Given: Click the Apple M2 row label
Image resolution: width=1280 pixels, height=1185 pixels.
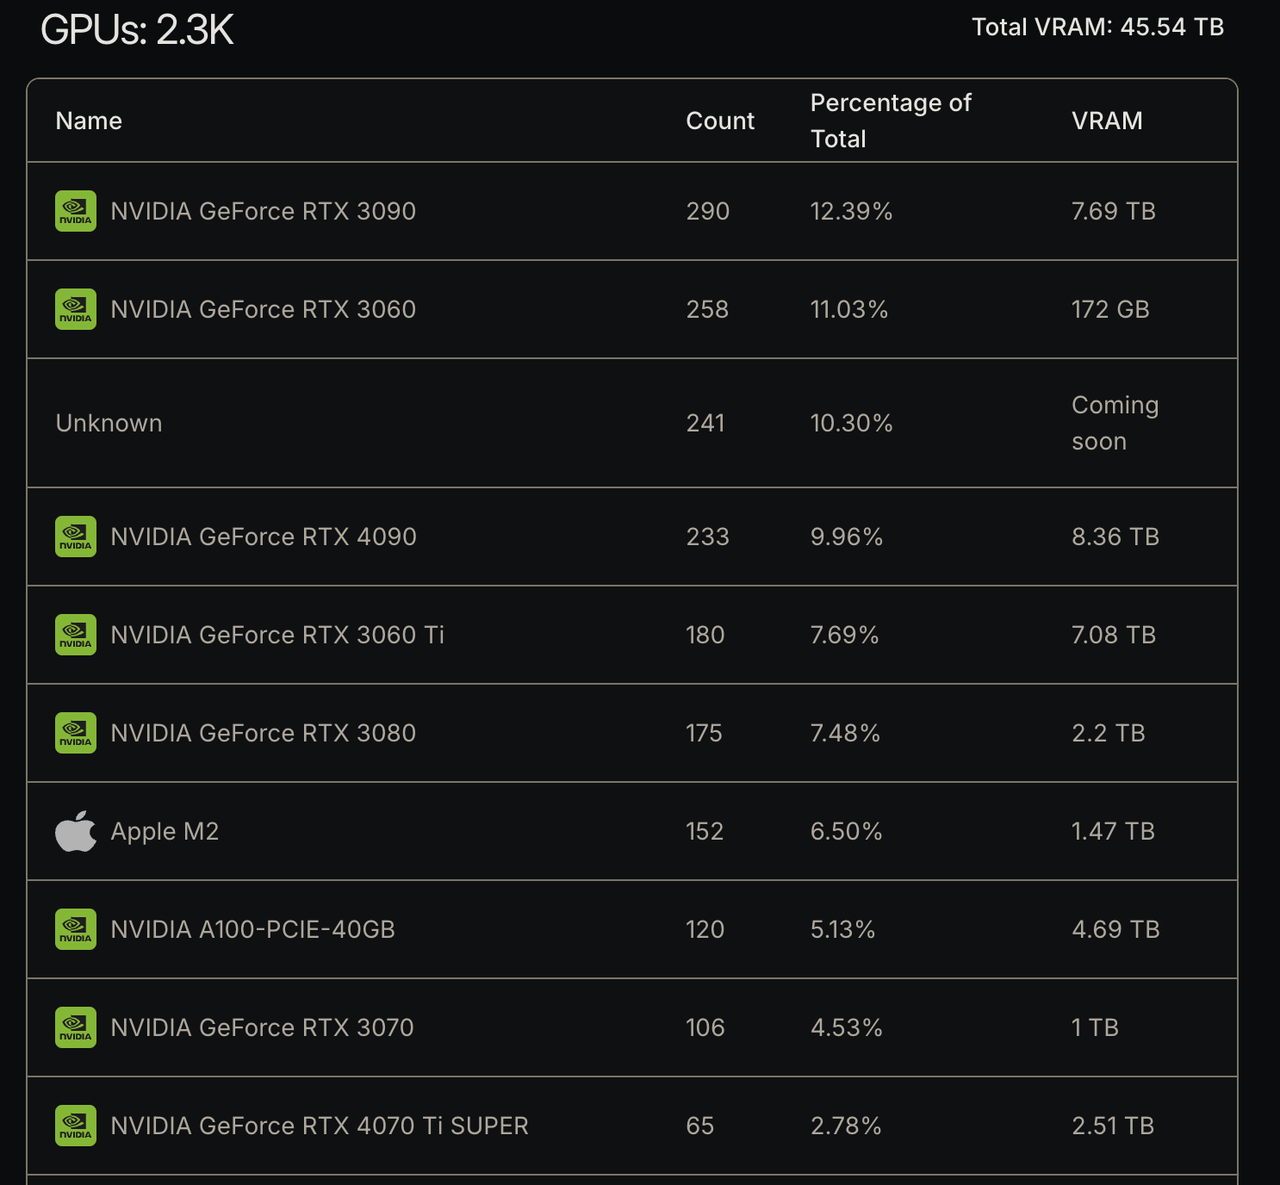Looking at the screenshot, I should [x=165, y=831].
